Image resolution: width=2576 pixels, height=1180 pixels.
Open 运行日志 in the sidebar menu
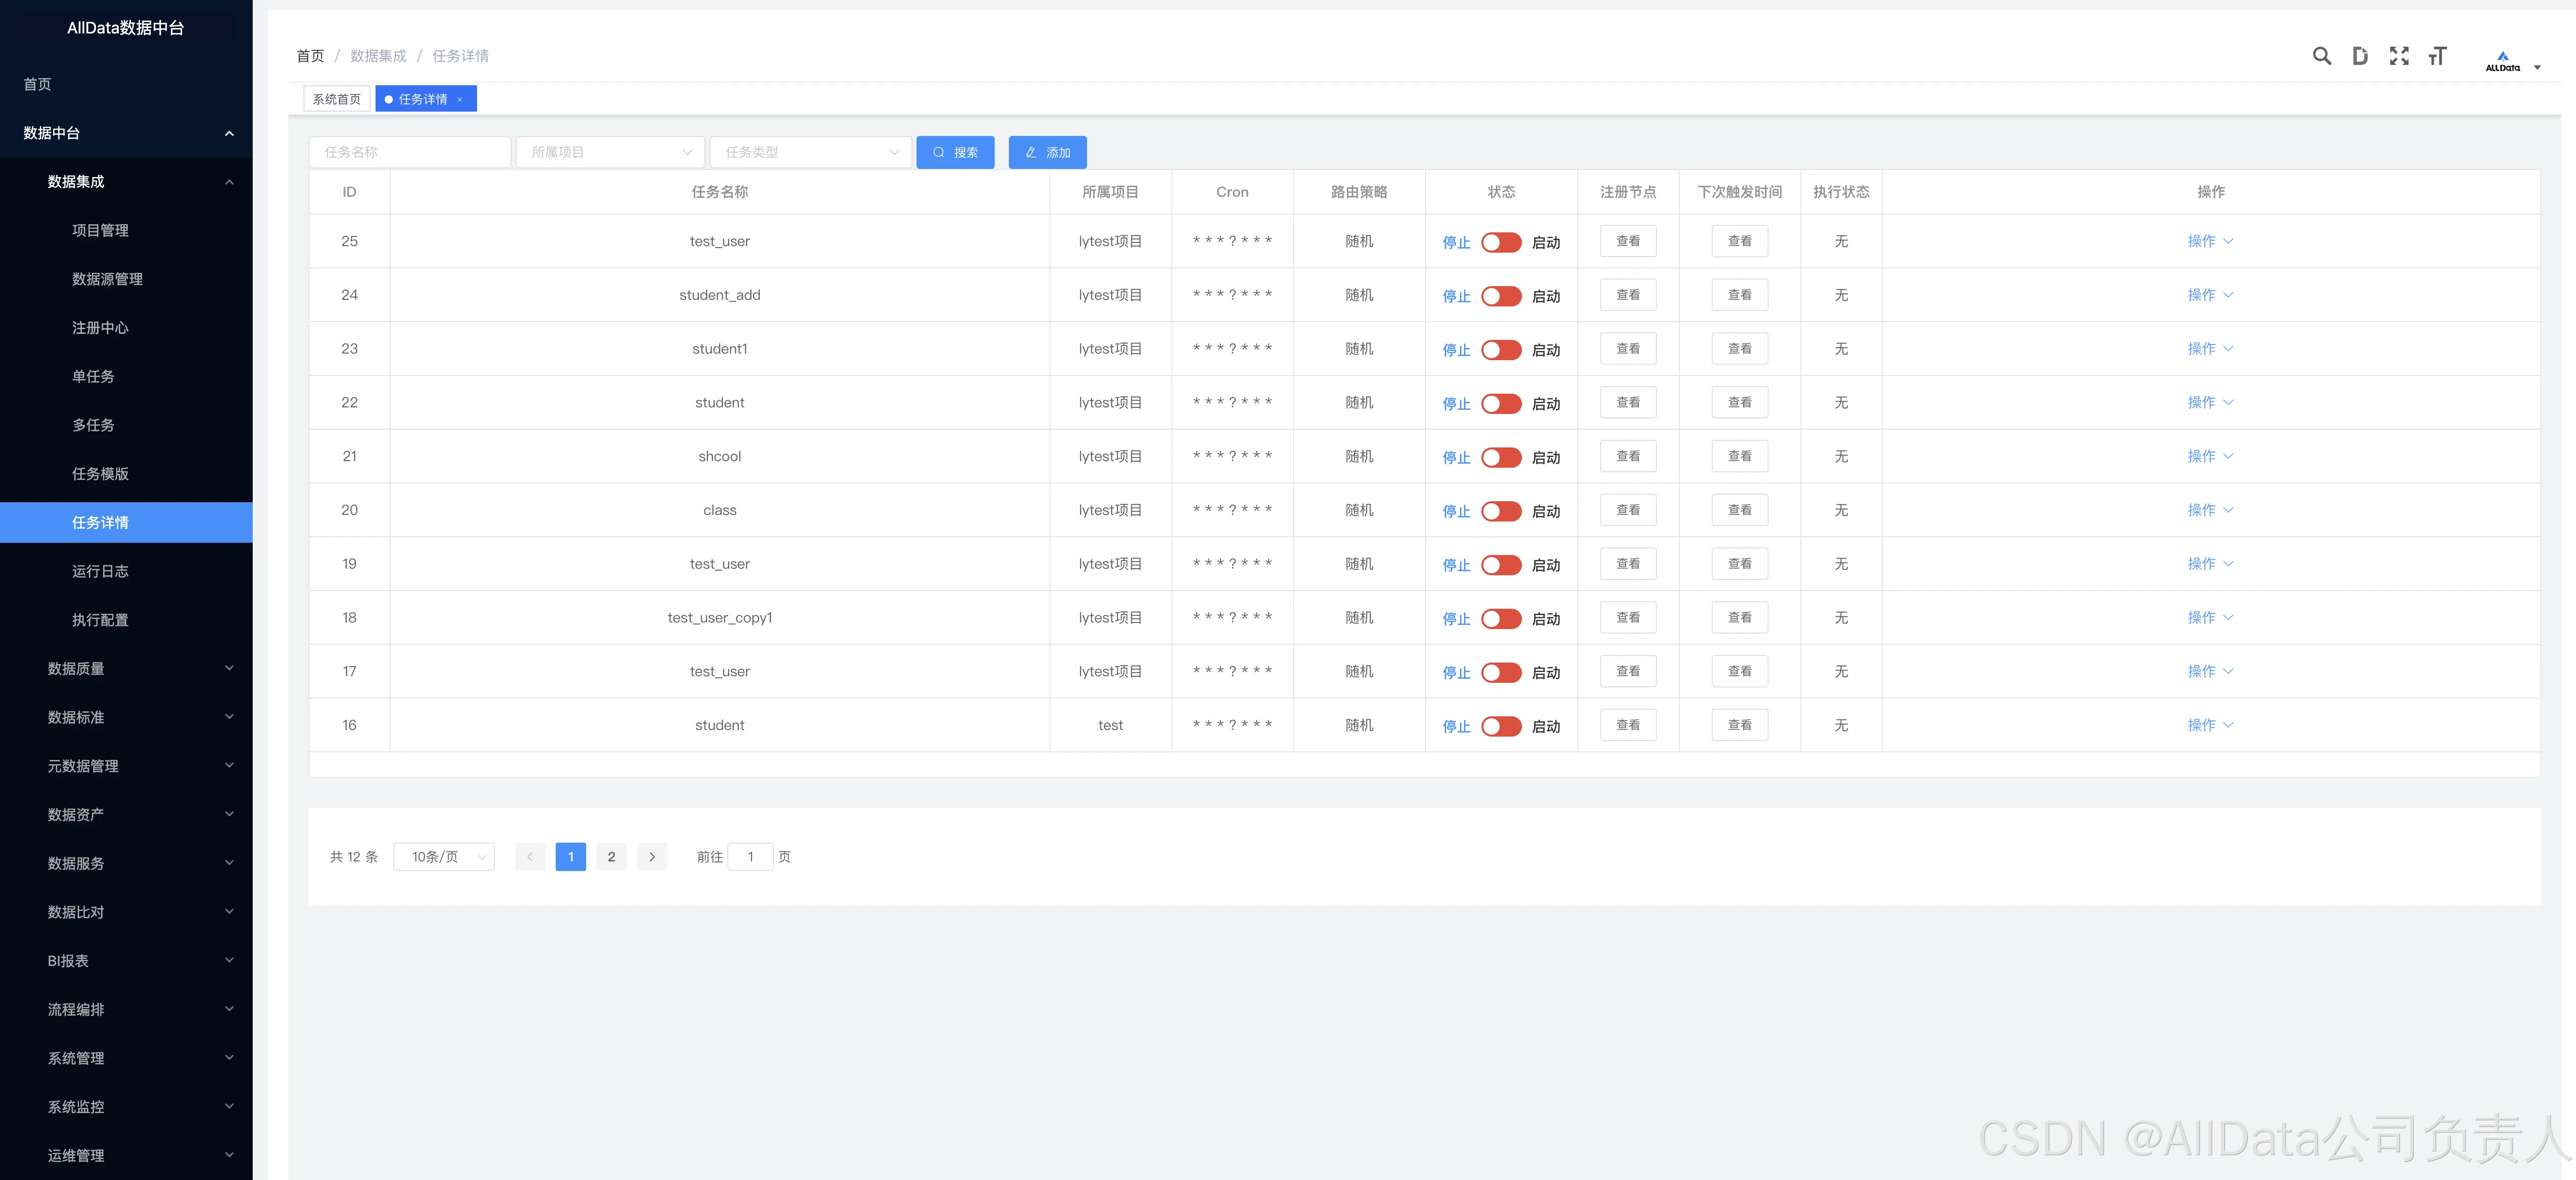click(100, 571)
